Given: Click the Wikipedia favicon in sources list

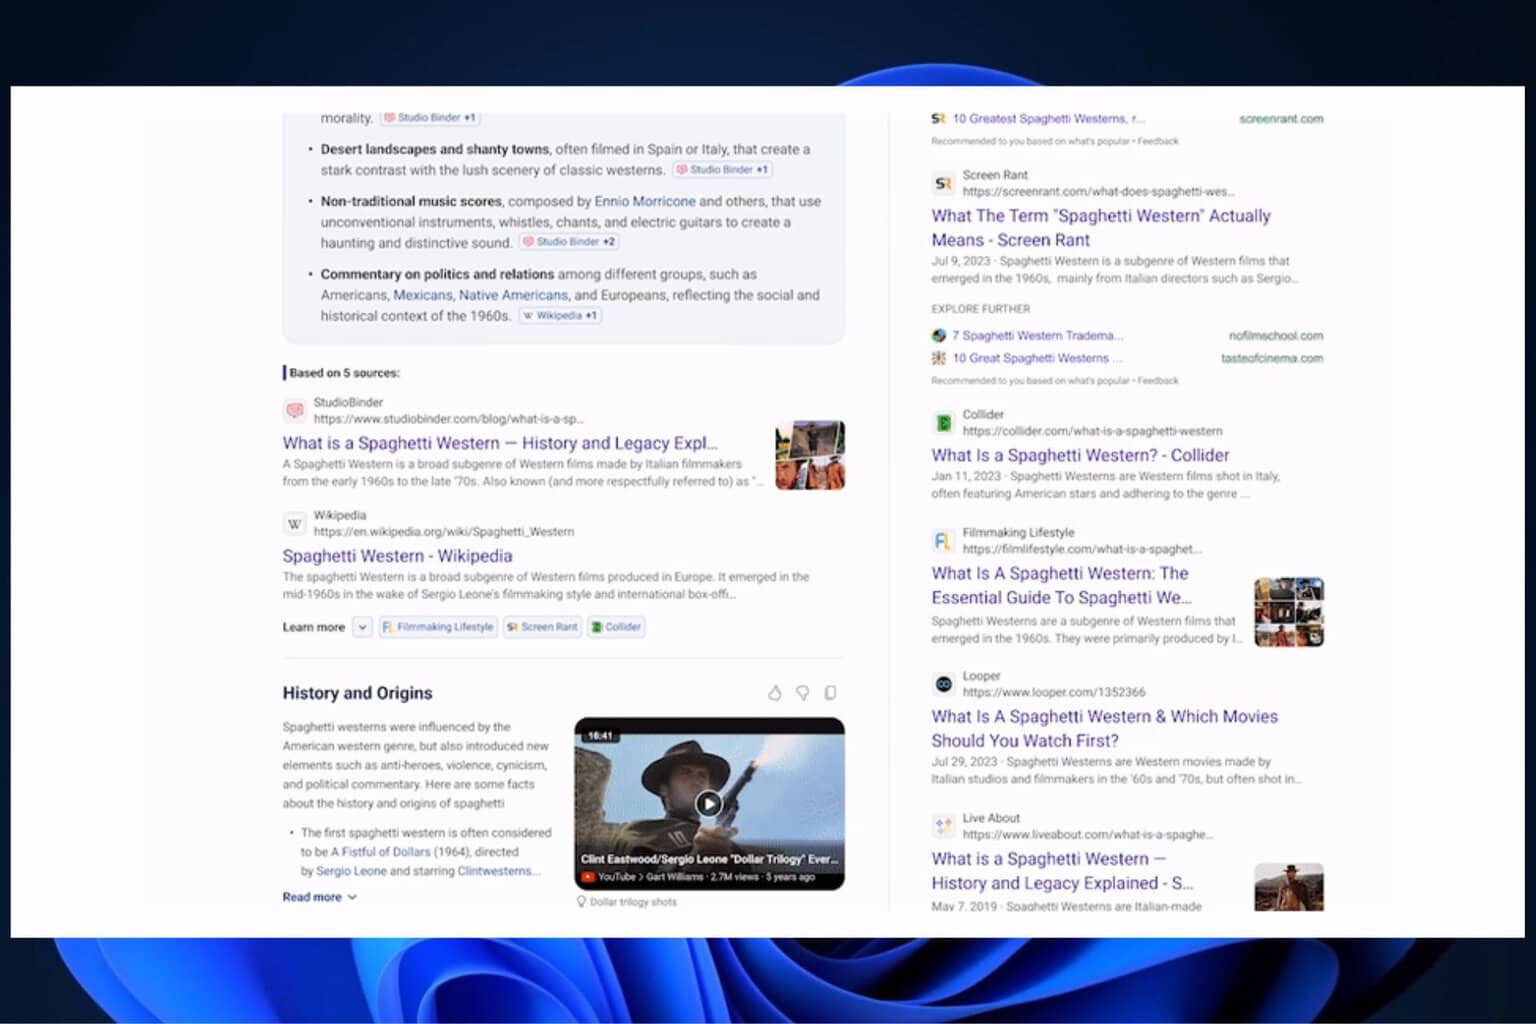Looking at the screenshot, I should (x=295, y=523).
